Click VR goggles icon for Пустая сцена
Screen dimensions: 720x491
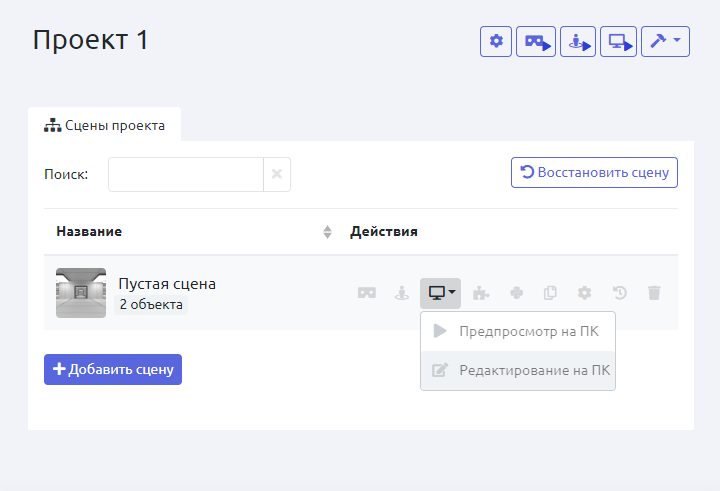click(367, 293)
